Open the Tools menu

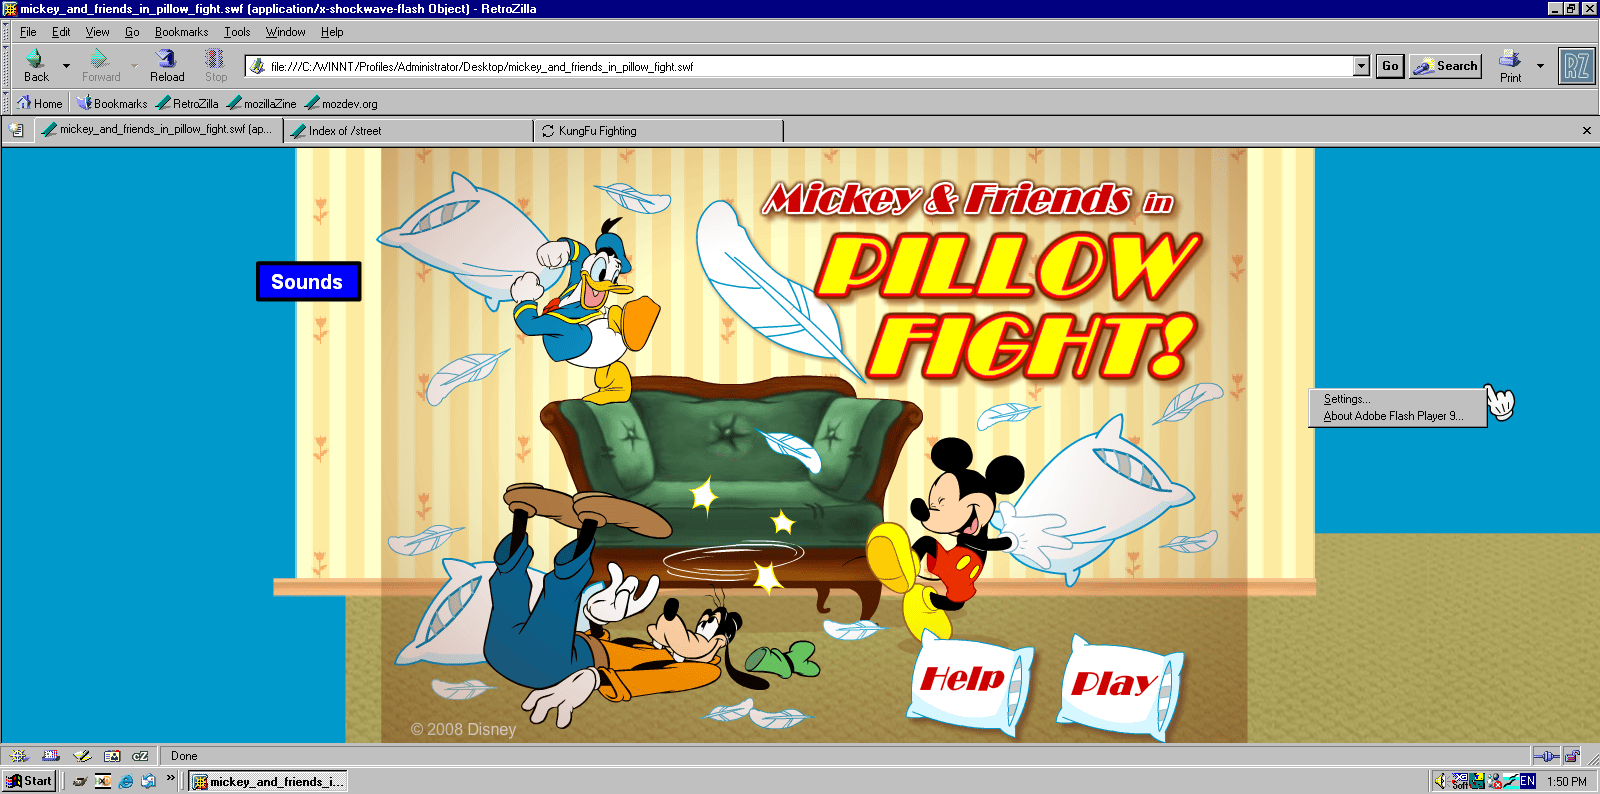click(237, 32)
